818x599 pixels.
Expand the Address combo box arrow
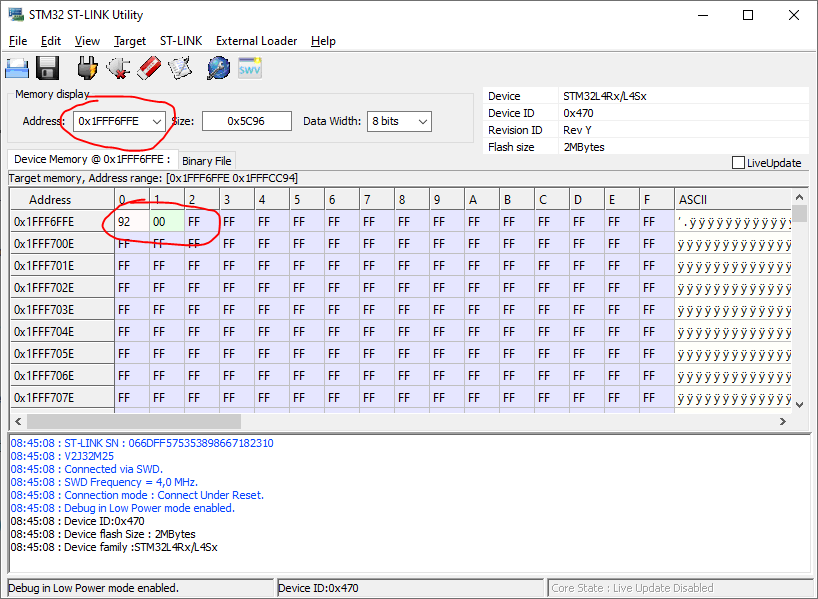(157, 122)
